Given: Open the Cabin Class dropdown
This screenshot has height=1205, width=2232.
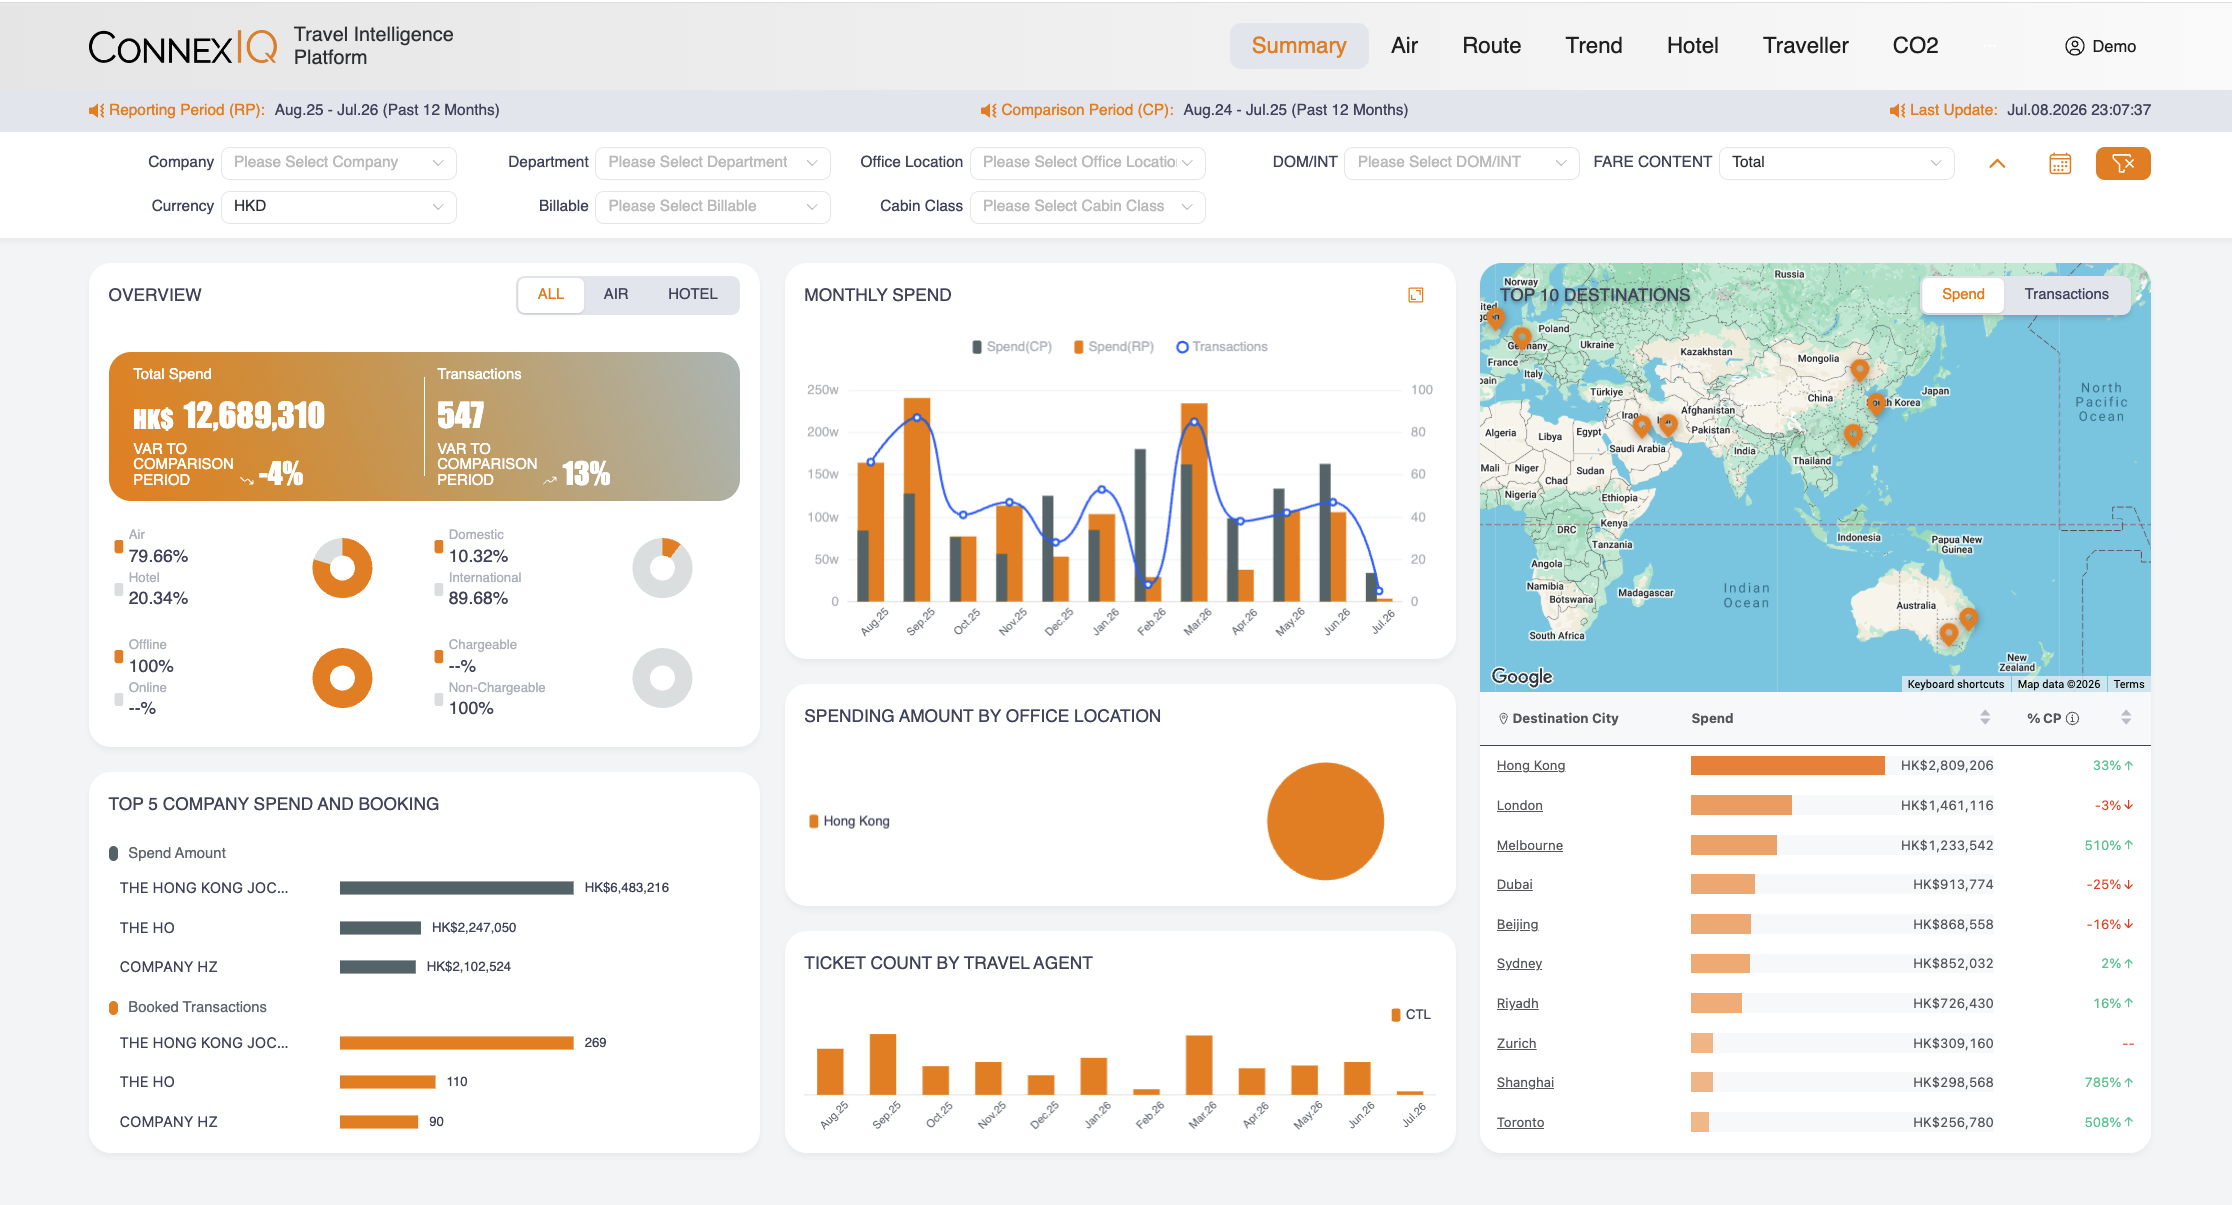Looking at the screenshot, I should point(1088,206).
